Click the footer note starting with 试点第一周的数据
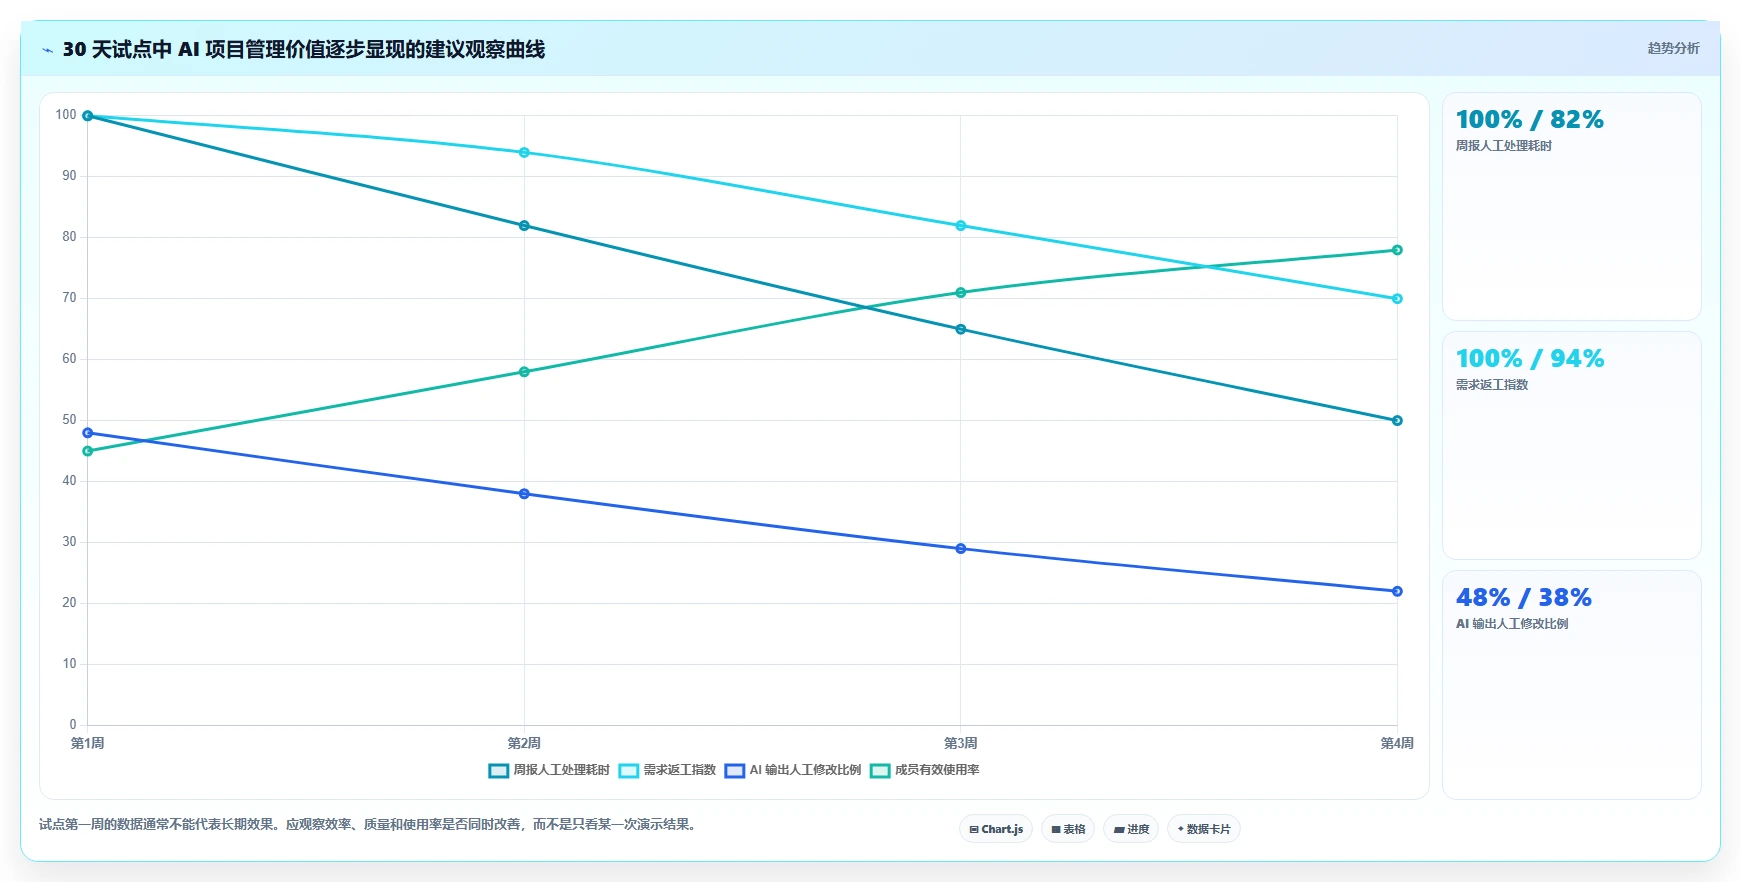Image resolution: width=1741 pixels, height=882 pixels. point(369,825)
